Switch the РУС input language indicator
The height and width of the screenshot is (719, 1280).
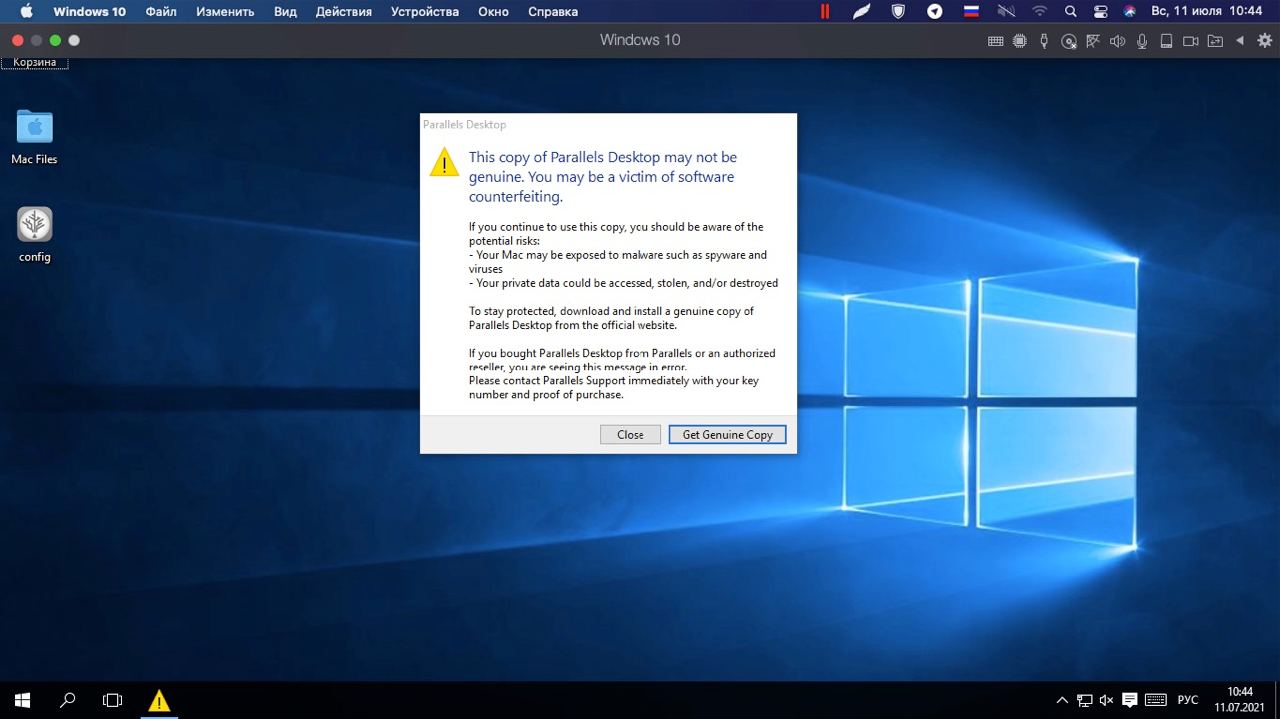click(x=1188, y=700)
